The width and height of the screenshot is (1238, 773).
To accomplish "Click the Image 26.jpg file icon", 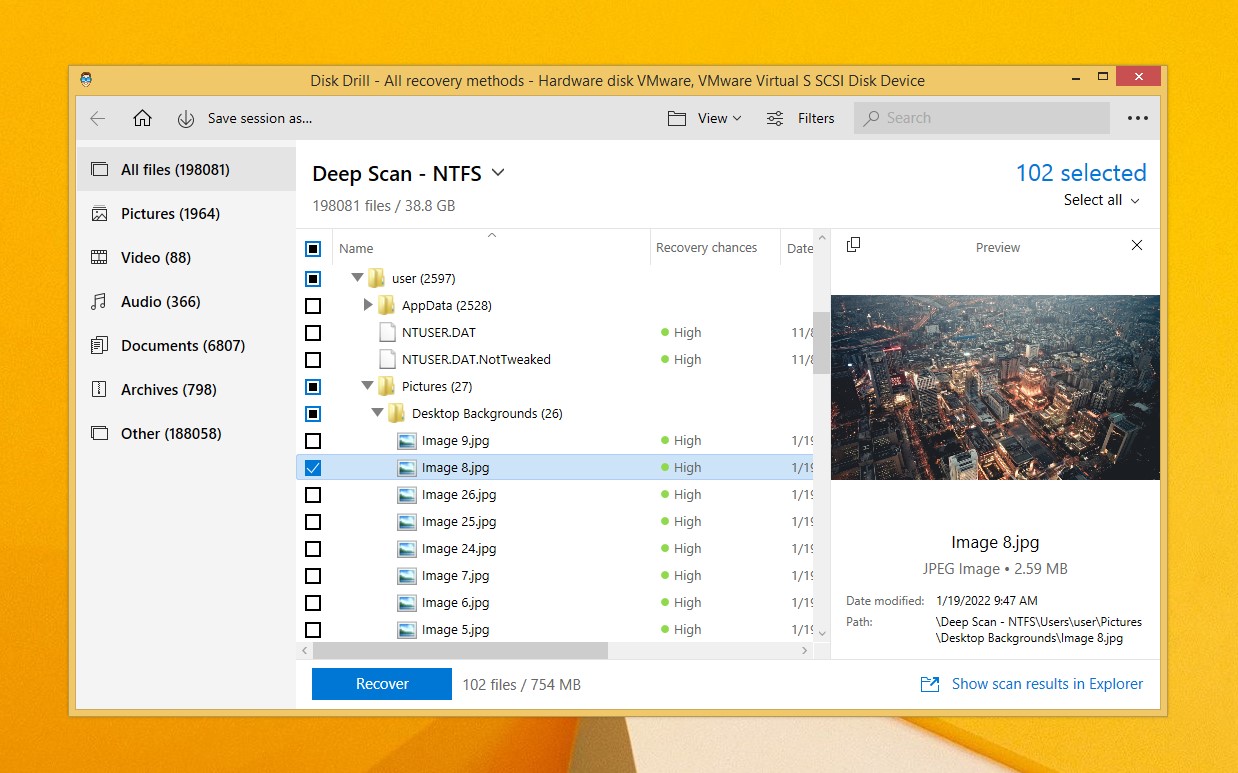I will (406, 495).
